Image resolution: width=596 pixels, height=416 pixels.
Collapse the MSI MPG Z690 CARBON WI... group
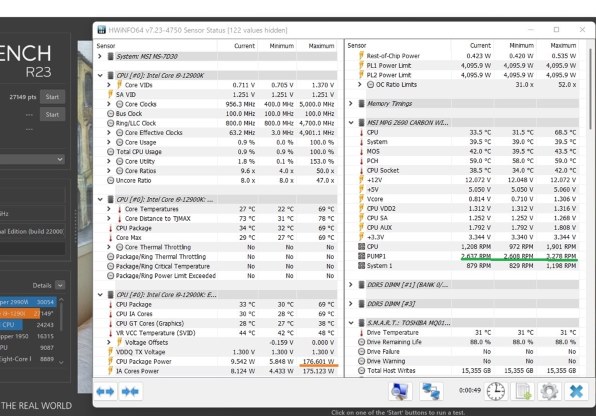[351, 122]
